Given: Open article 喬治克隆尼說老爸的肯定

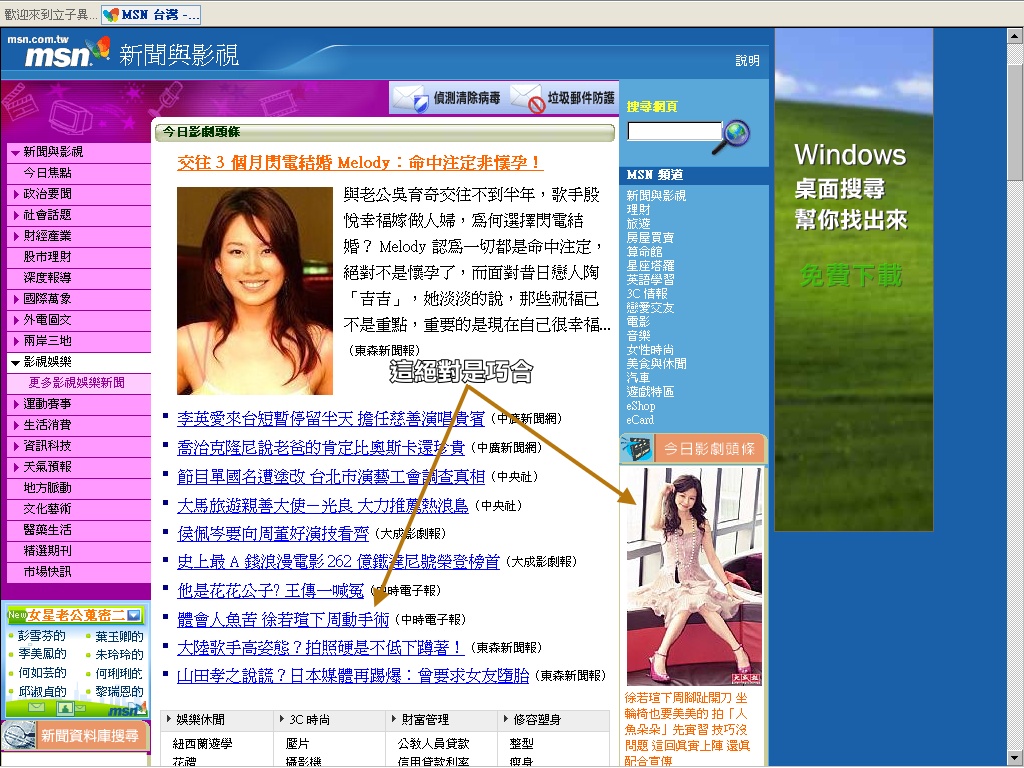Looking at the screenshot, I should pyautogui.click(x=321, y=447).
